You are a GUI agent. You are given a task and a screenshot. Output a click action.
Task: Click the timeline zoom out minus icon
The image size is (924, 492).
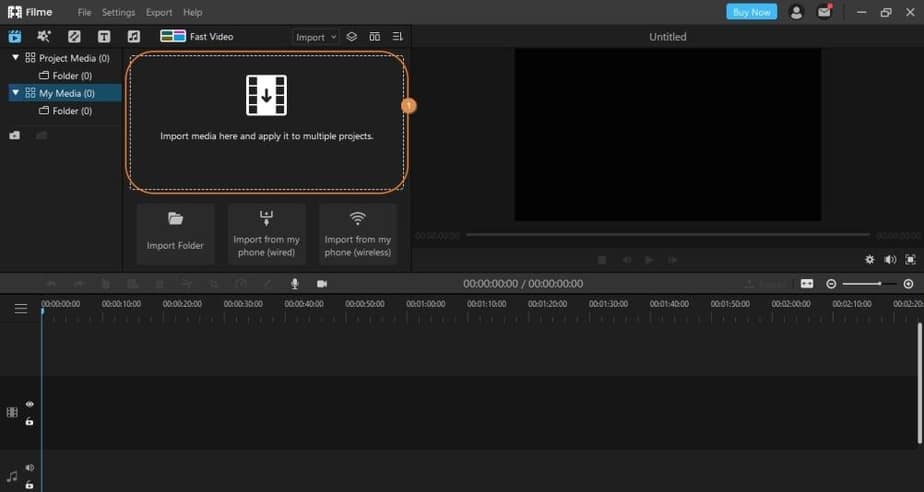[x=831, y=284]
